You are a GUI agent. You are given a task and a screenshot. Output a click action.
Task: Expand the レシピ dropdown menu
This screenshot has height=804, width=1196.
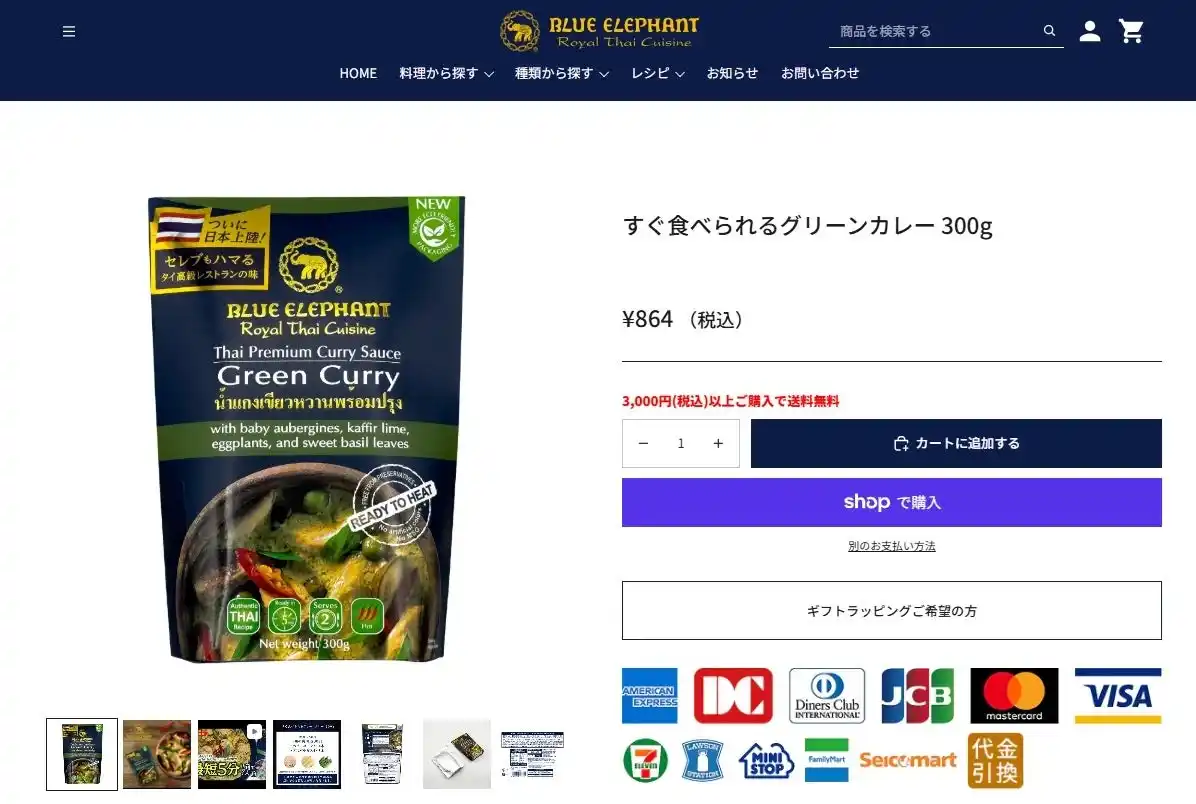pyautogui.click(x=657, y=73)
